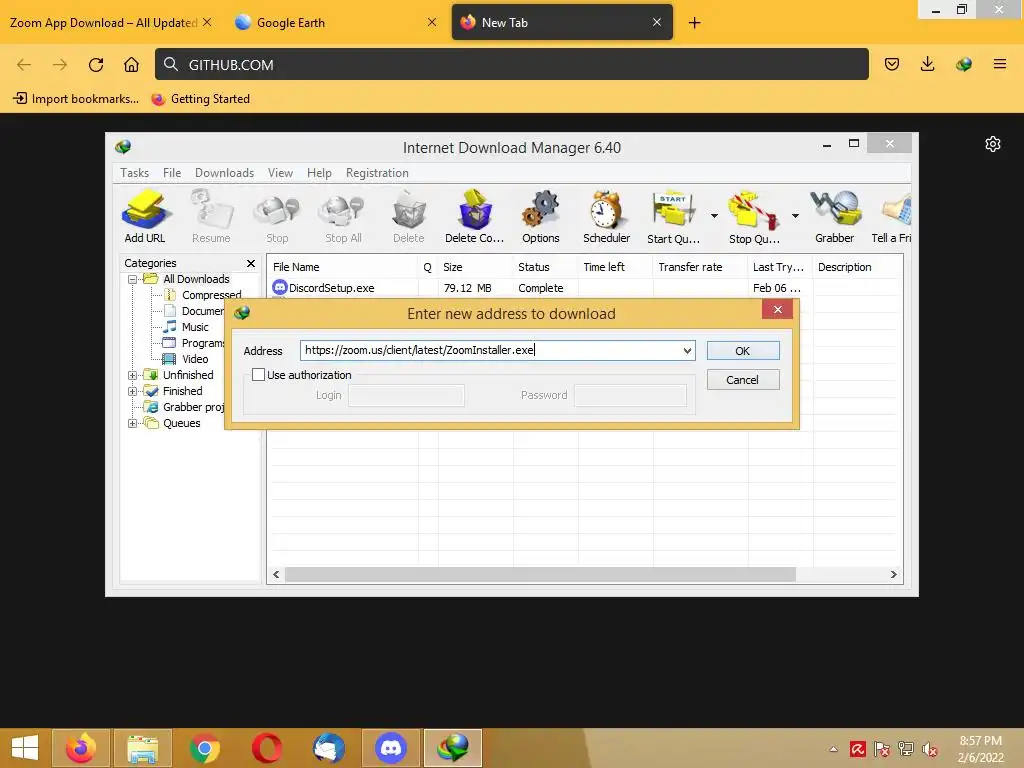Open the View menu

(x=280, y=173)
